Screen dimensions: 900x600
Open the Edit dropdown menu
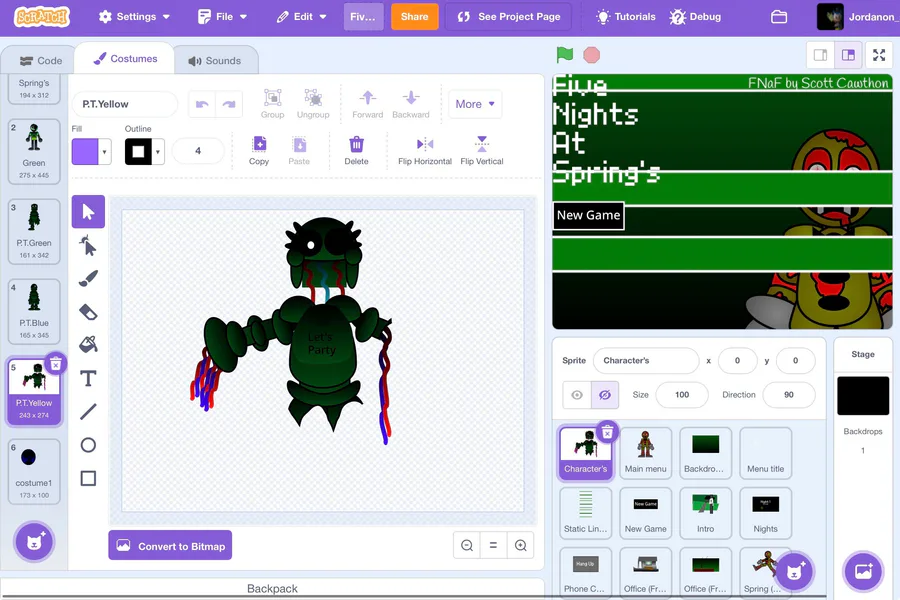tap(301, 17)
